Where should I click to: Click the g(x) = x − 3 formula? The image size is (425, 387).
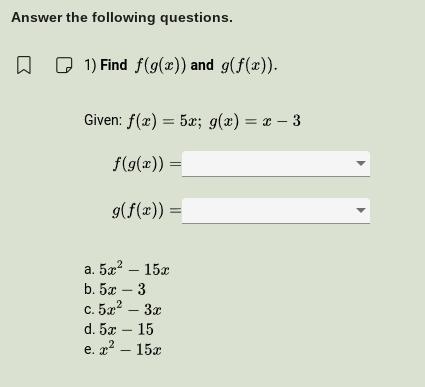(x=255, y=121)
